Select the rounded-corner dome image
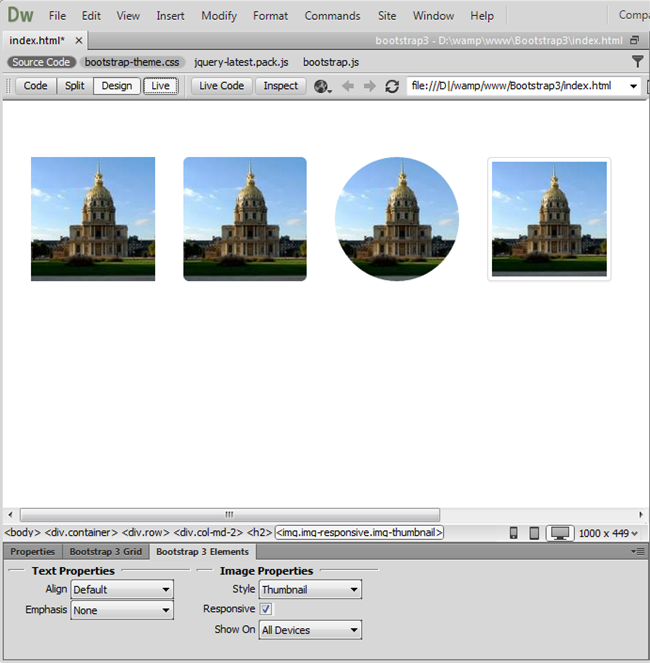Screen dimensions: 650x663 pyautogui.click(x=245, y=219)
